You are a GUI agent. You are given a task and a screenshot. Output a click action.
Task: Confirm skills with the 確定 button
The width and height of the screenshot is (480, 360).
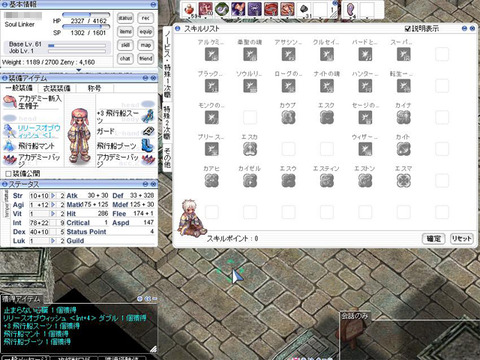(x=434, y=239)
